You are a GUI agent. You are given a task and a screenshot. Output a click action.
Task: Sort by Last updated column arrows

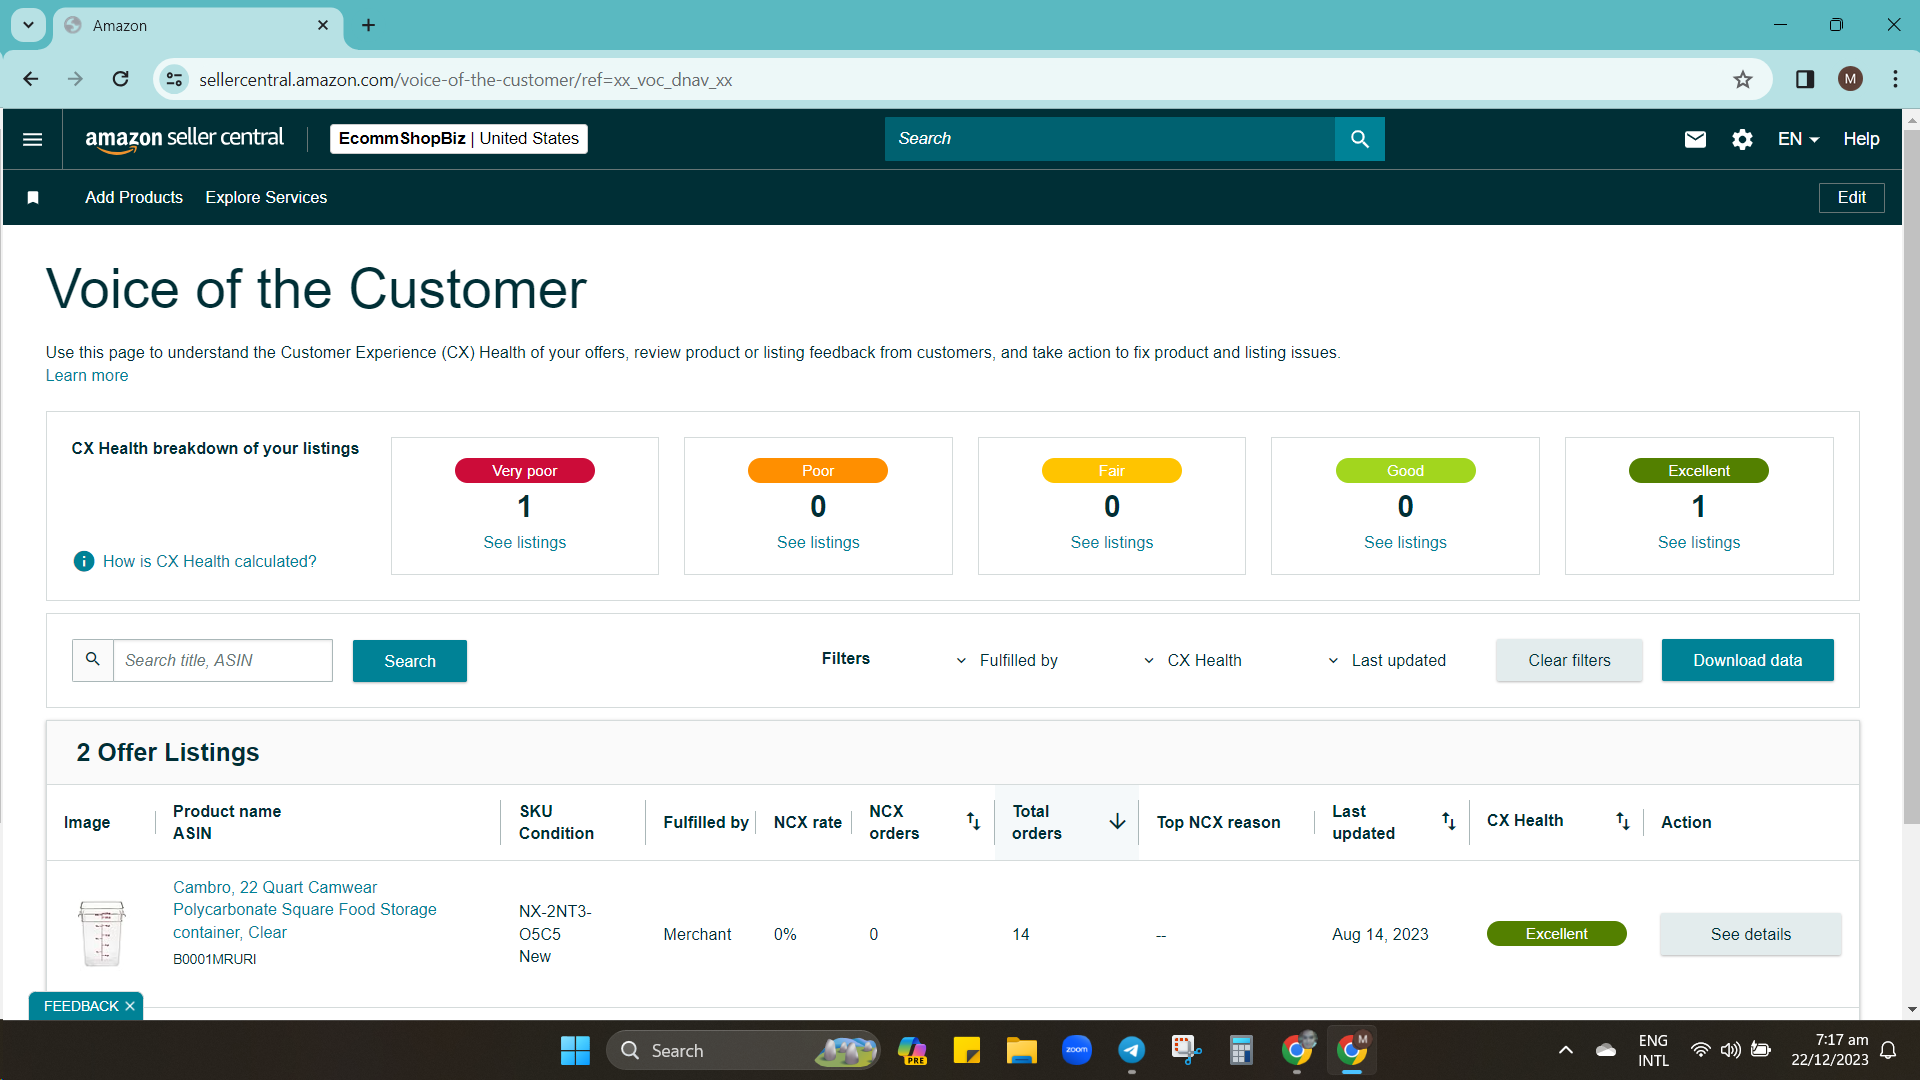tap(1448, 821)
